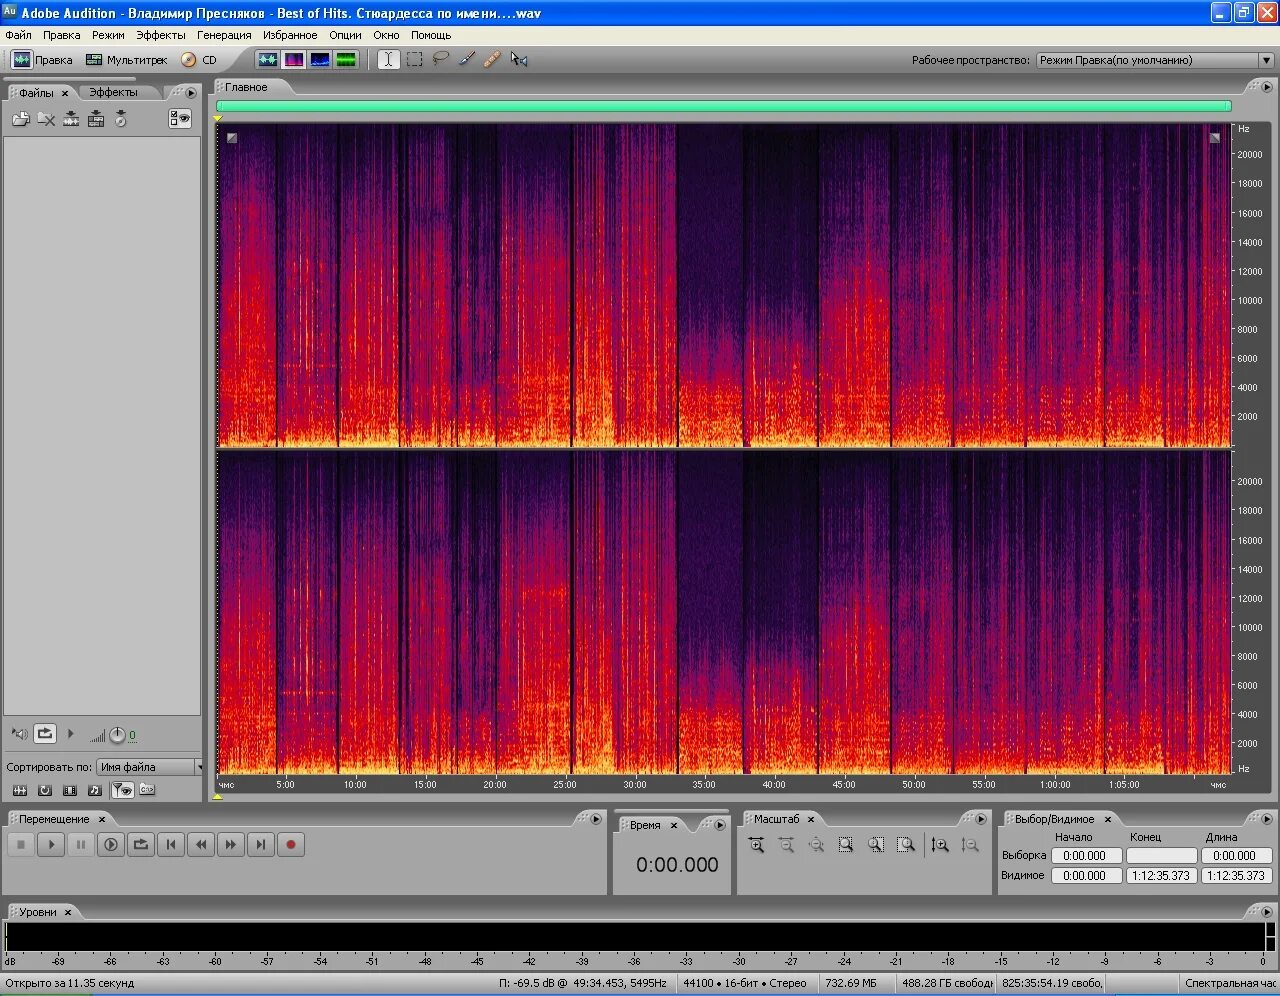
Task: Activate the Zoom In horizontally tool
Action: (x=757, y=845)
